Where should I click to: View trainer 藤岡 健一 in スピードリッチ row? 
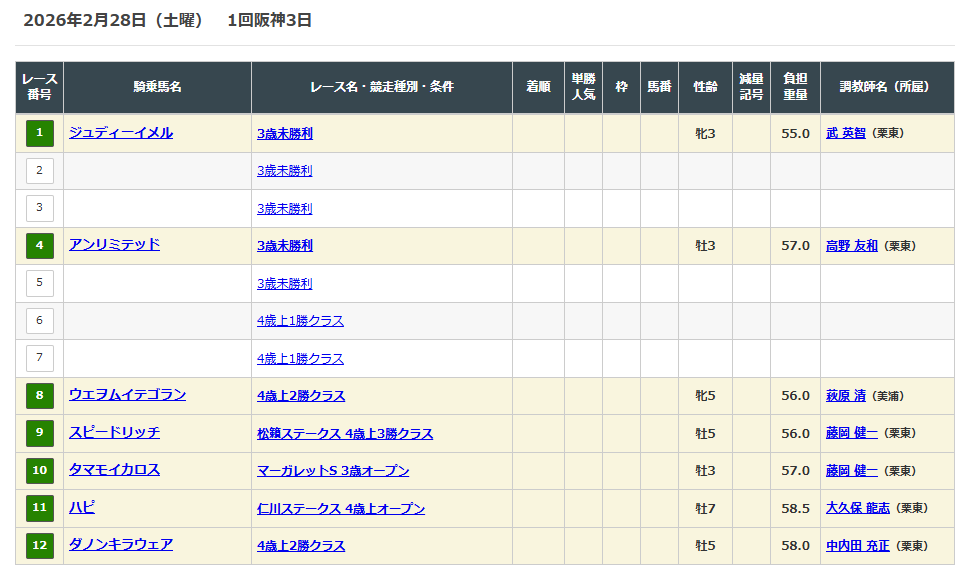851,433
